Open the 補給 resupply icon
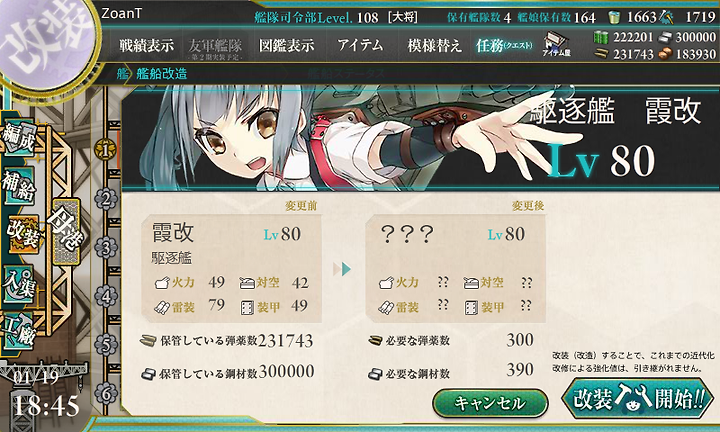 click(19, 186)
